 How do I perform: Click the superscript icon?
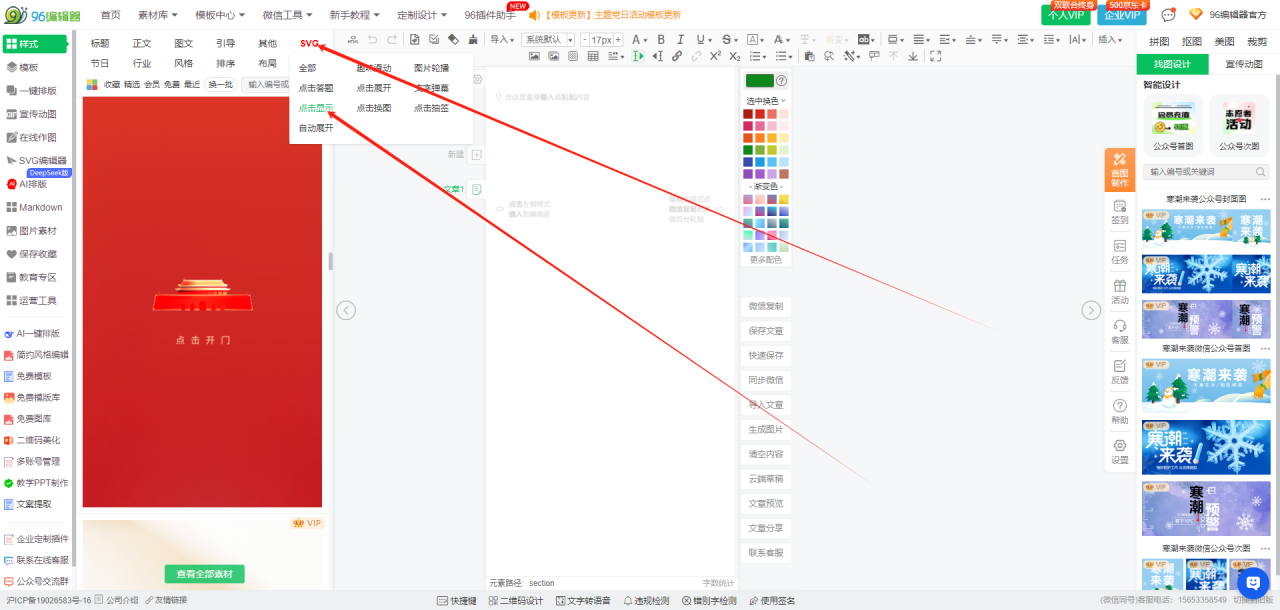click(715, 56)
